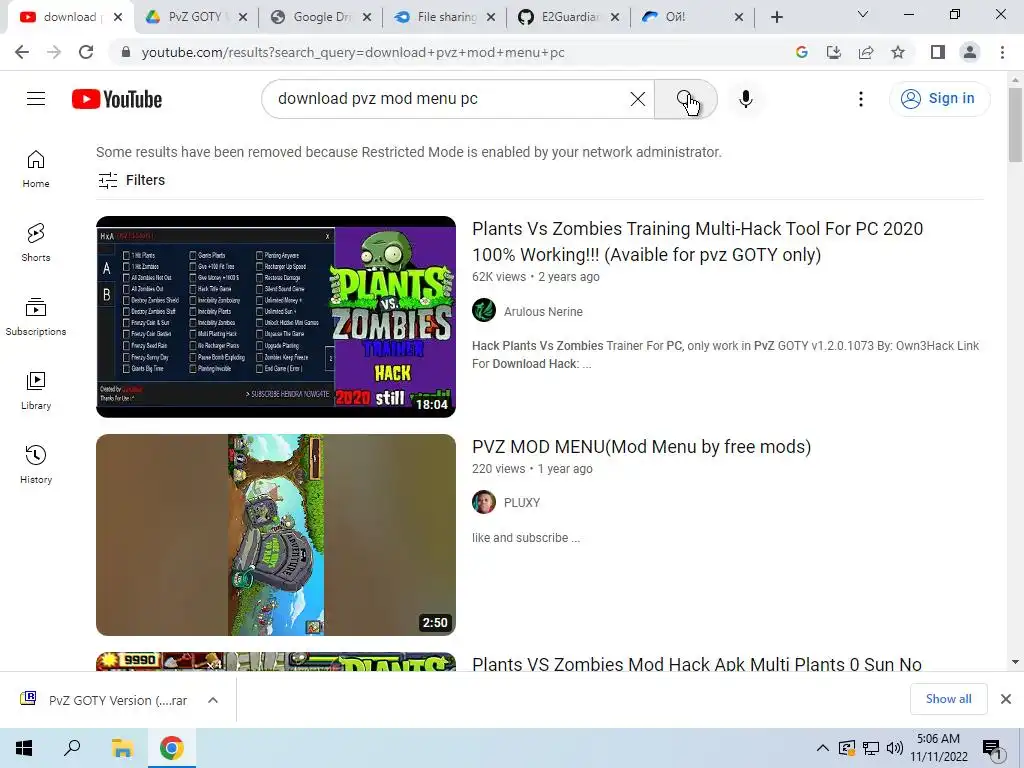
Task: Click Show all downloads
Action: (x=948, y=699)
